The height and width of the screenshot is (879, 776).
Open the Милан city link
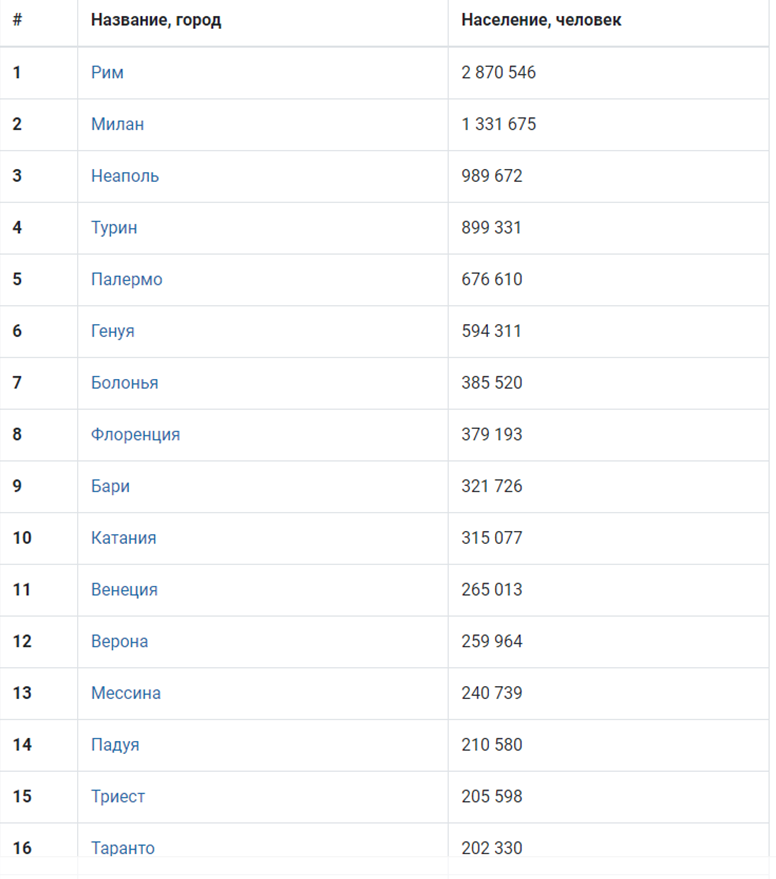[117, 124]
